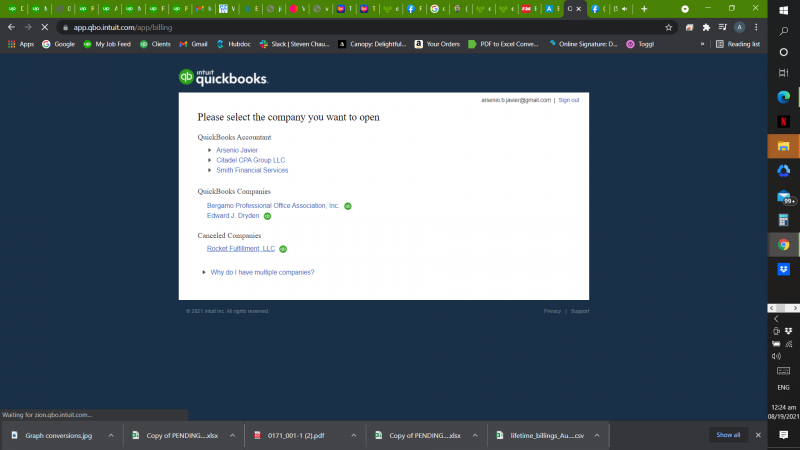The image size is (800, 450).
Task: Open Arsenio Javier accountant company
Action: tap(237, 150)
